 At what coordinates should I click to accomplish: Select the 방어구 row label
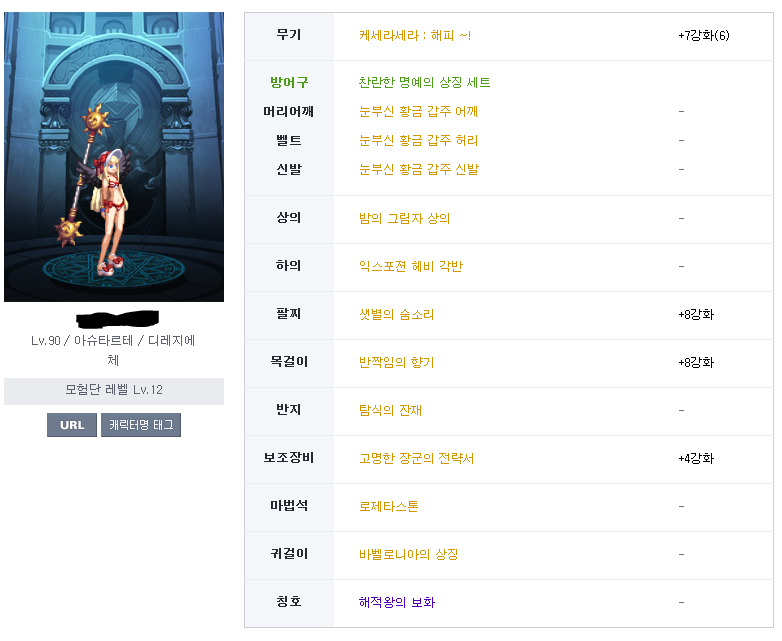point(289,82)
